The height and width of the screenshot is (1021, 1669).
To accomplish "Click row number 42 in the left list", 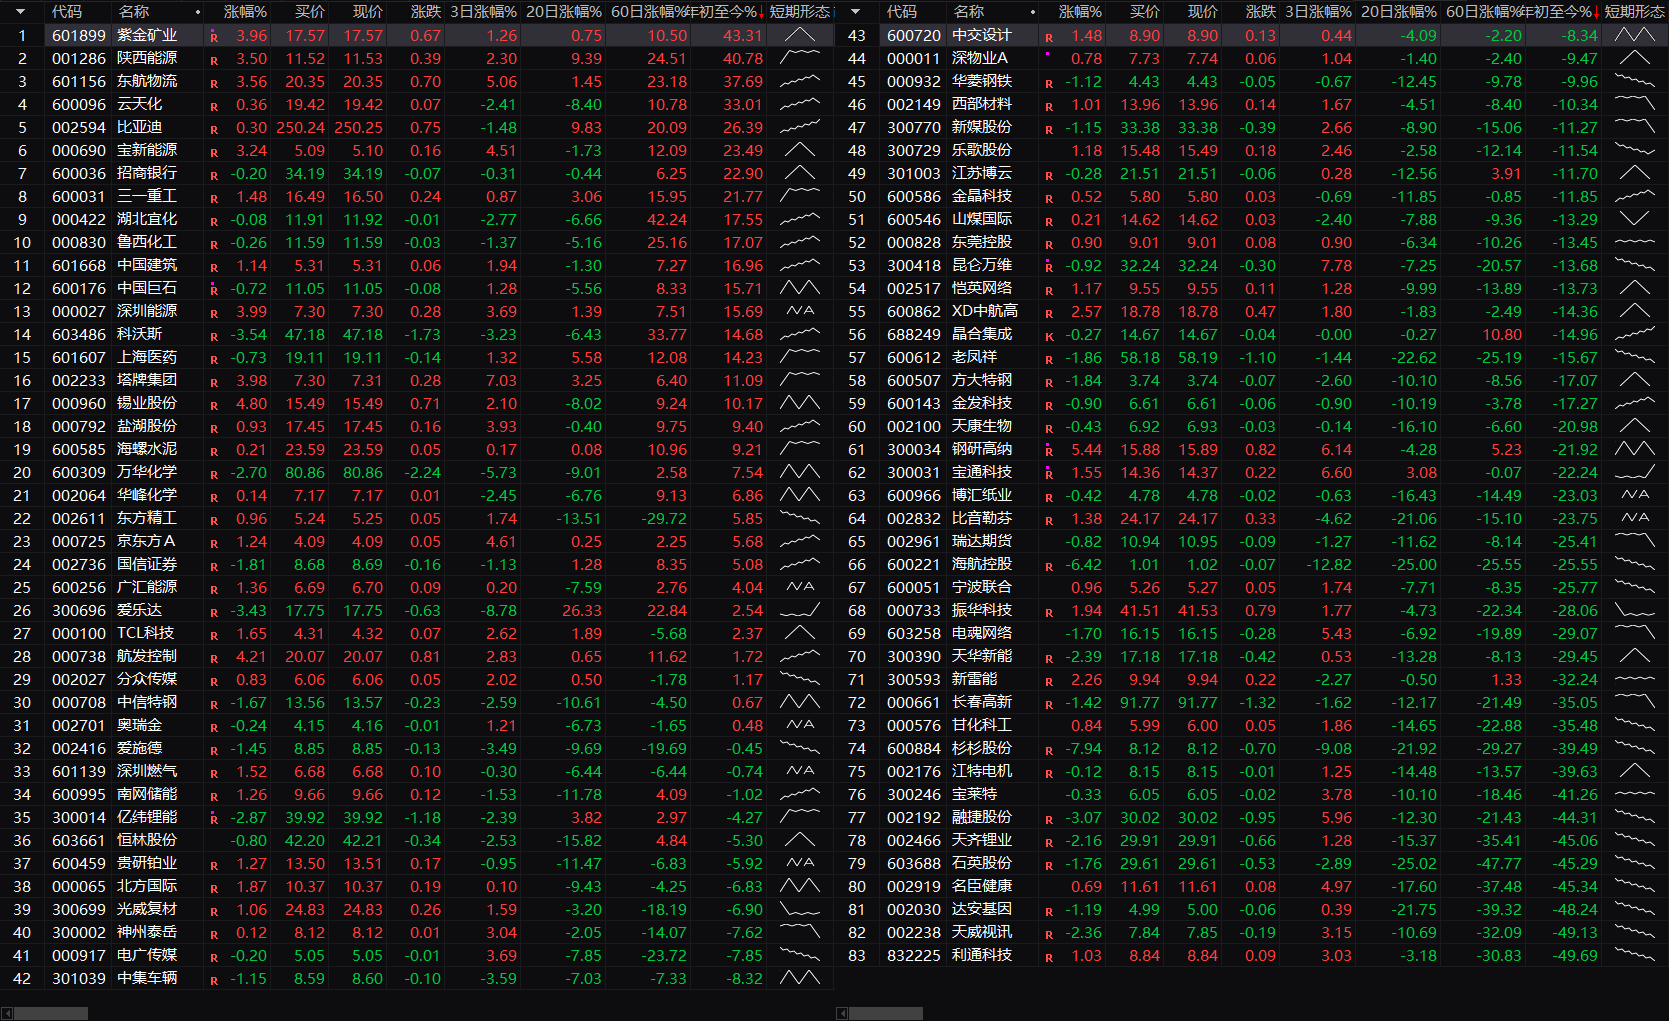I will click(x=22, y=978).
